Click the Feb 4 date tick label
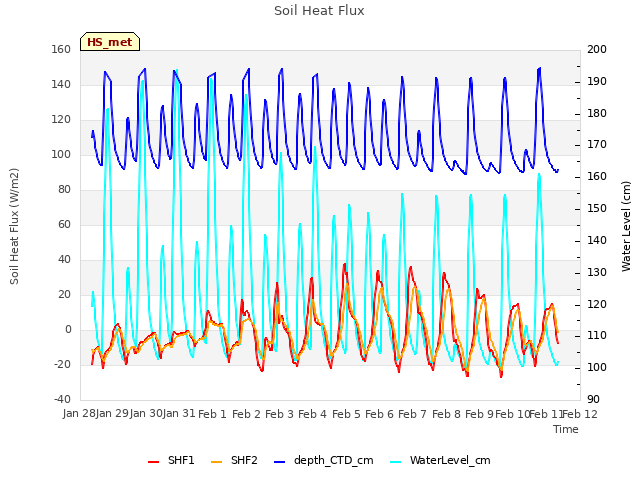 [x=312, y=414]
